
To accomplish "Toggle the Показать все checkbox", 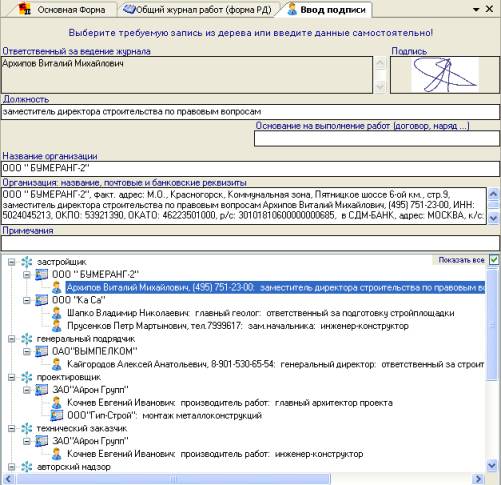I will (x=494, y=260).
